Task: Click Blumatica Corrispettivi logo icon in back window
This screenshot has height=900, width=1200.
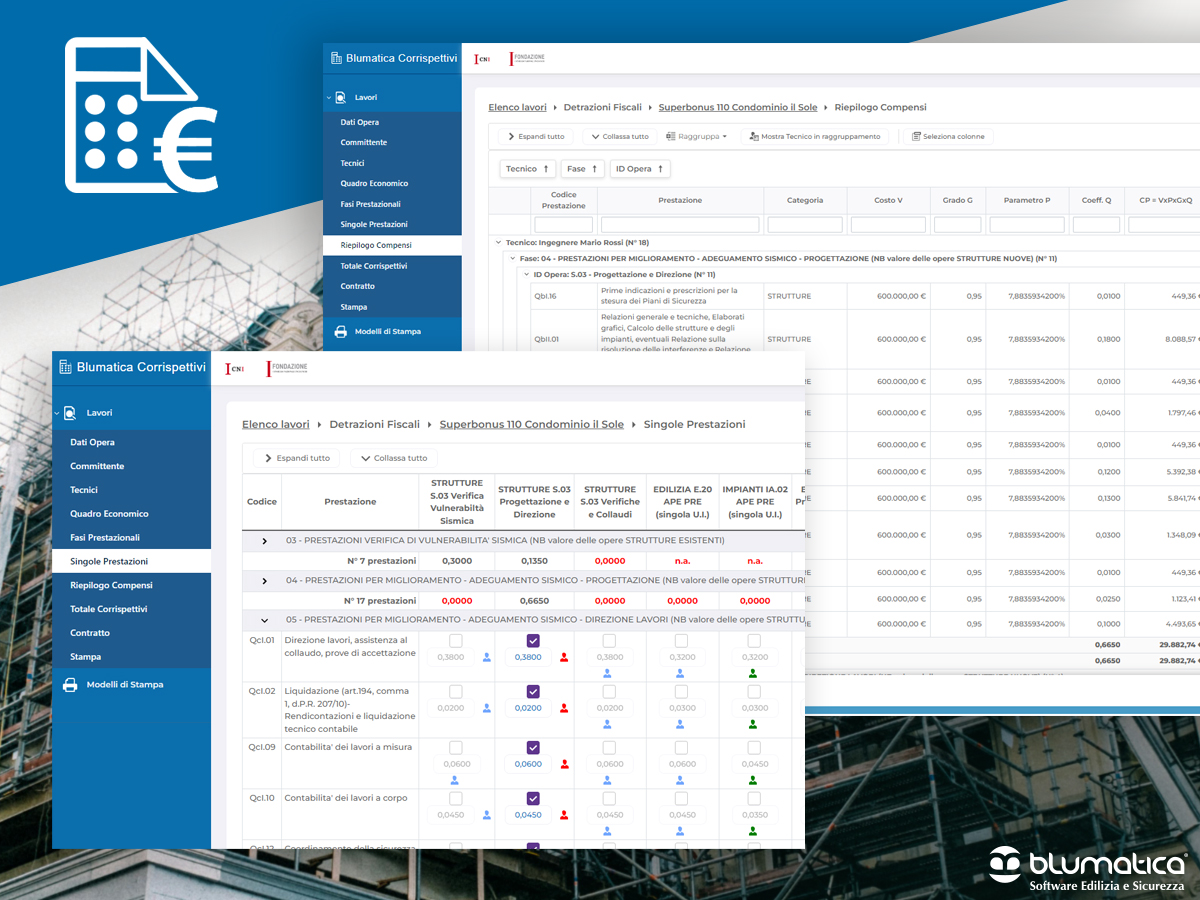Action: coord(336,58)
